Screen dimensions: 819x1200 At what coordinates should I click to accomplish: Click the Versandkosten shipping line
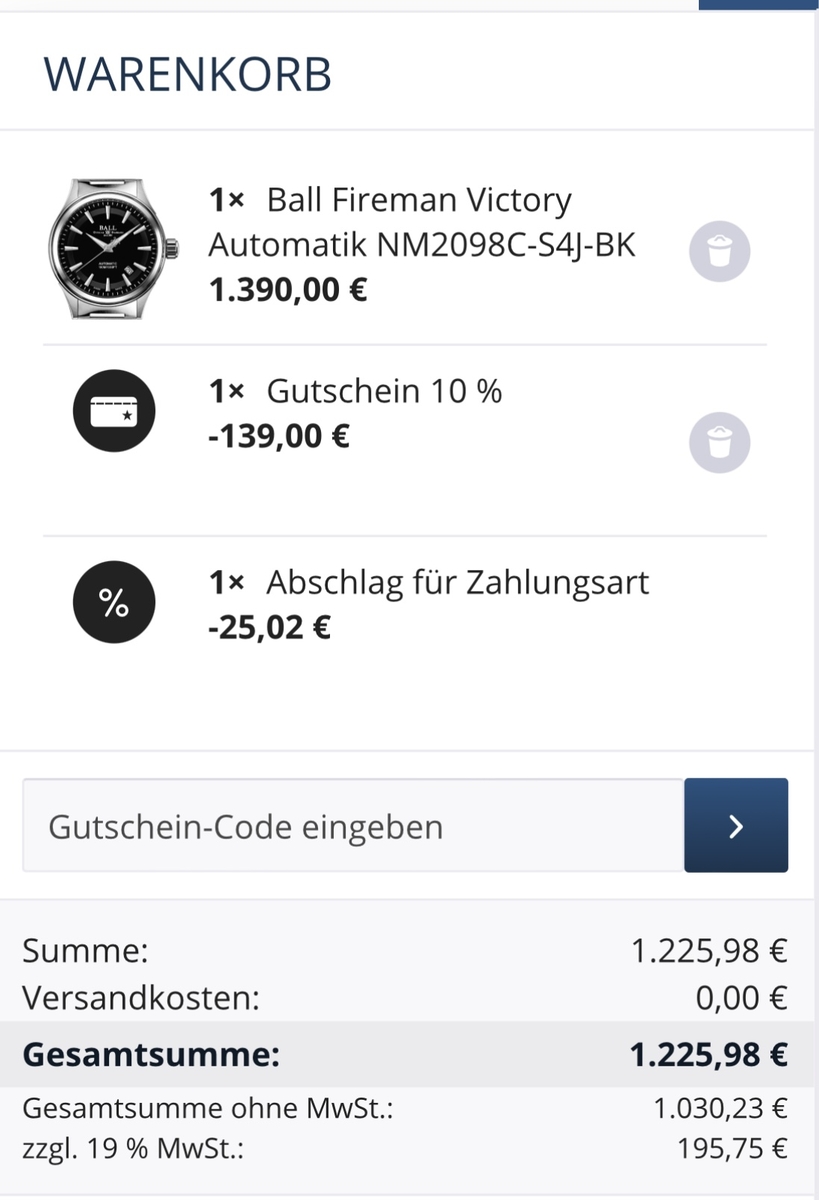coord(405,998)
